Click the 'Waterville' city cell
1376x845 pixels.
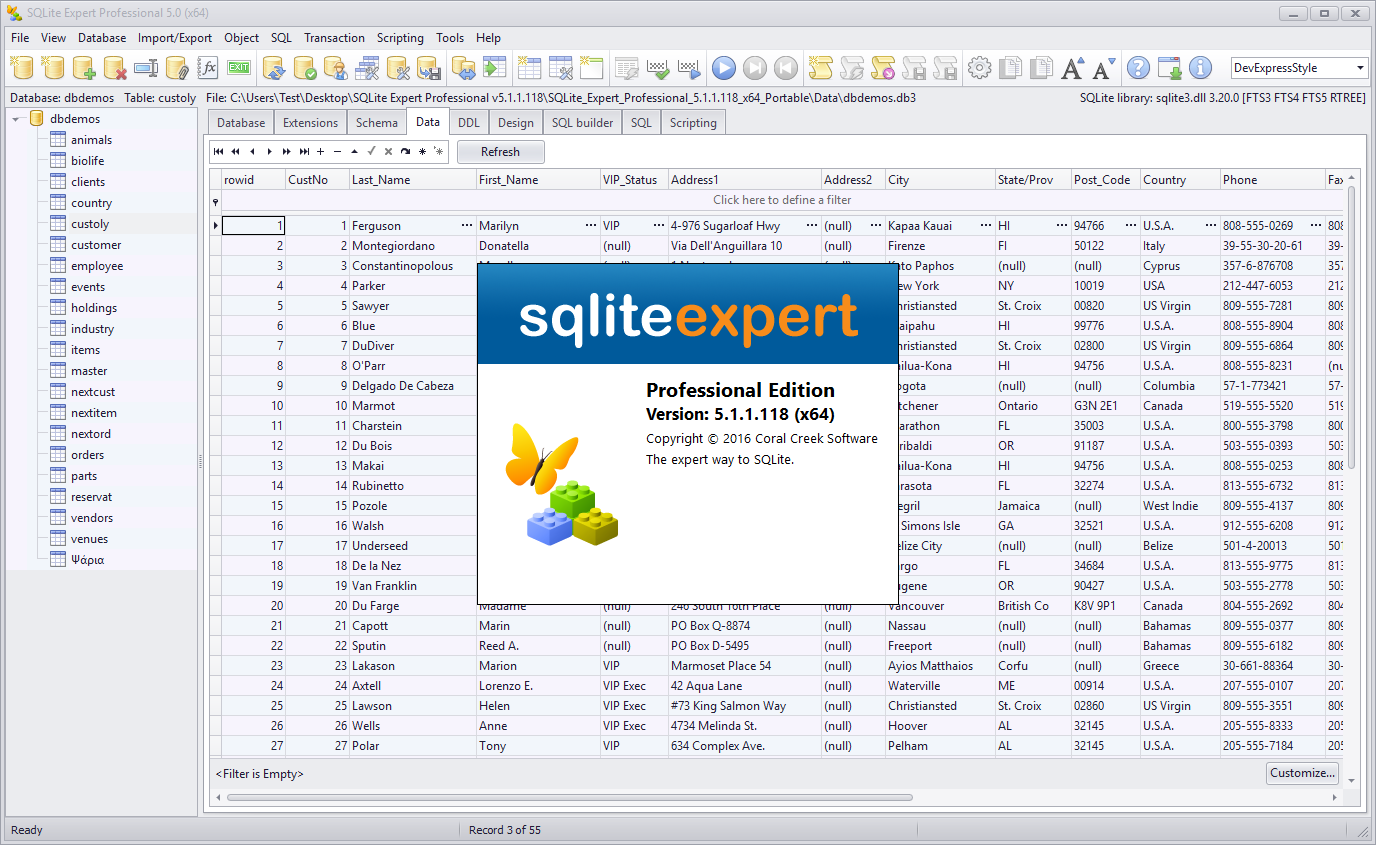tap(940, 686)
